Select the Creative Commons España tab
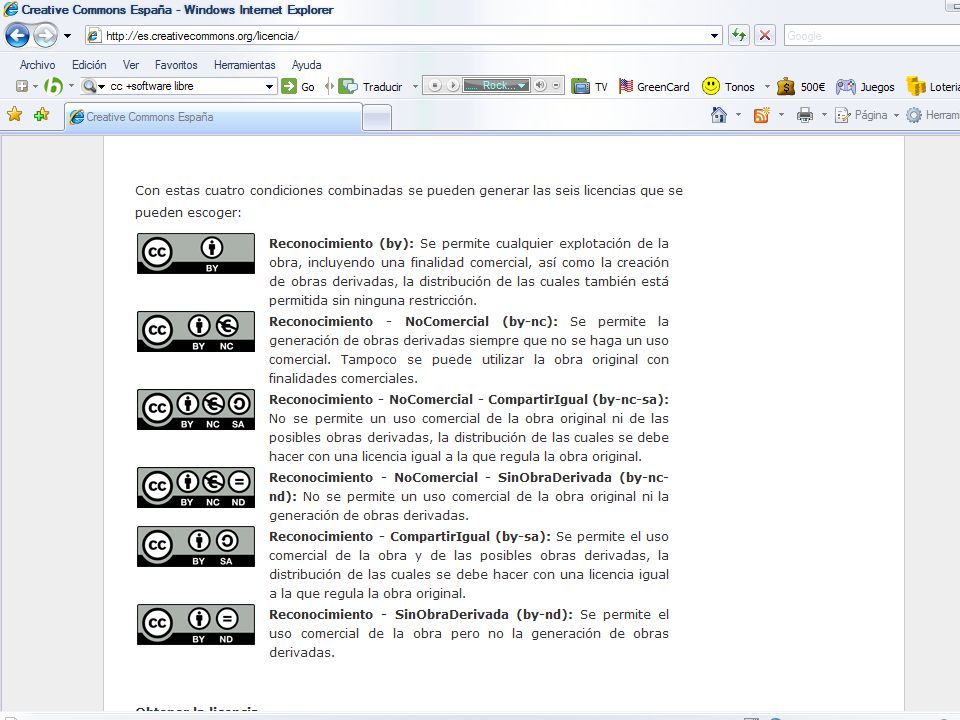This screenshot has height=720, width=960. [213, 116]
